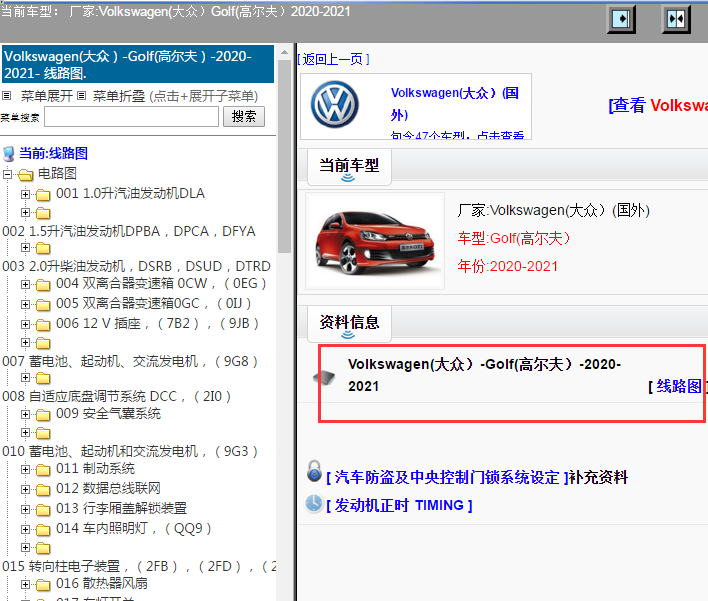Click folder icon of 011 制动系统
This screenshot has width=708, height=601.
pos(43,470)
